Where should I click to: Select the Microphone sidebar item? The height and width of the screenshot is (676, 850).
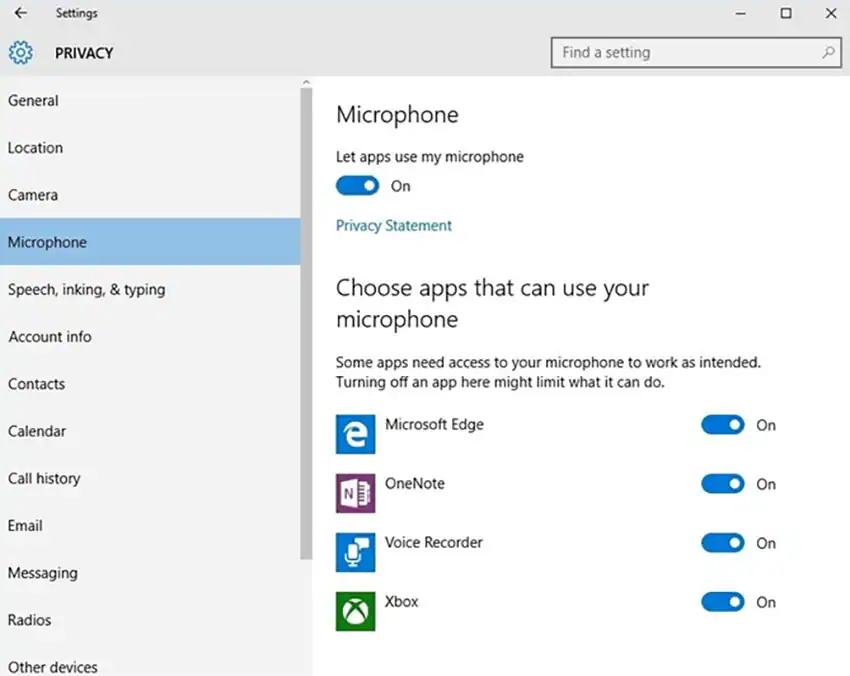(150, 242)
